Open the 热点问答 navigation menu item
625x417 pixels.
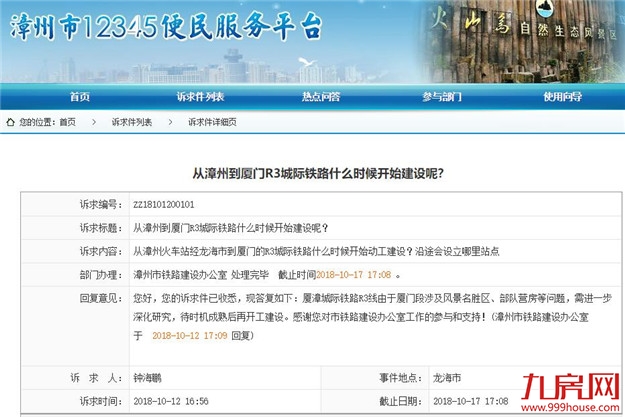pyautogui.click(x=321, y=96)
